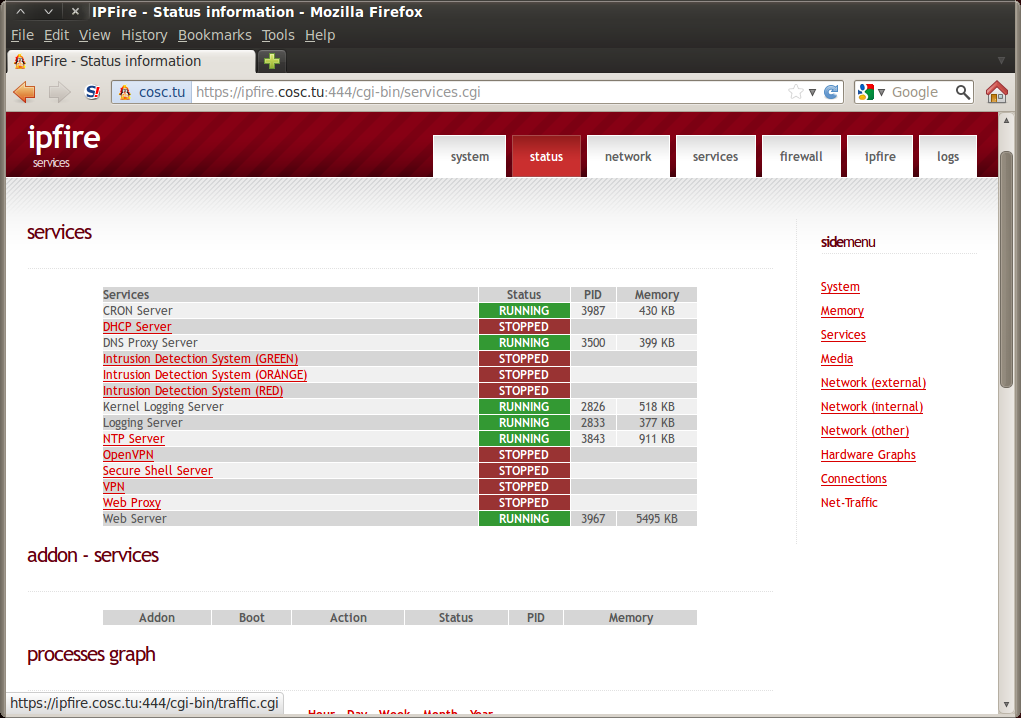
Task: Switch to the firewall tab
Action: (x=801, y=156)
